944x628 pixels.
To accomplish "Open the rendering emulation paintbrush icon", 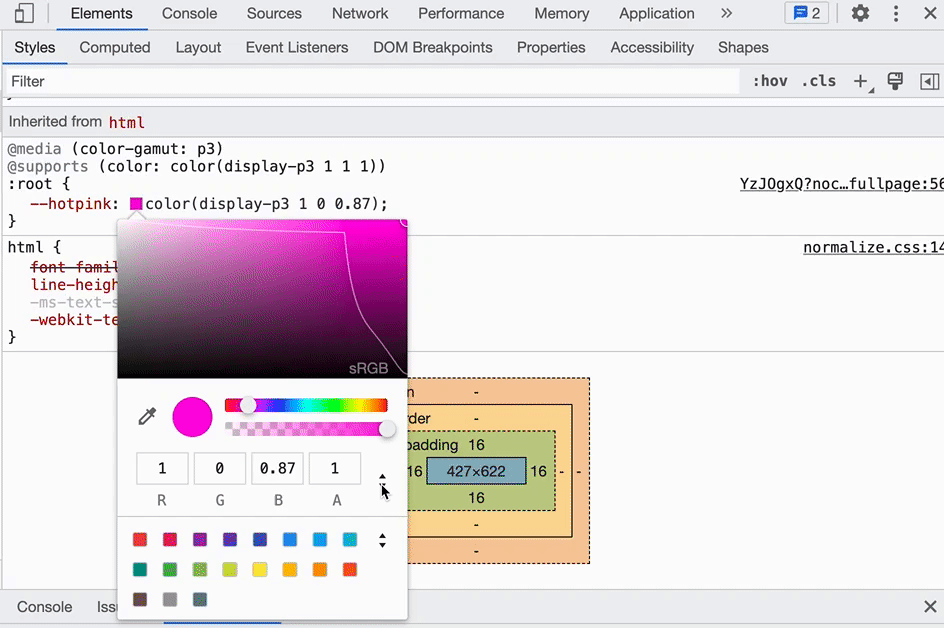I will coord(895,81).
